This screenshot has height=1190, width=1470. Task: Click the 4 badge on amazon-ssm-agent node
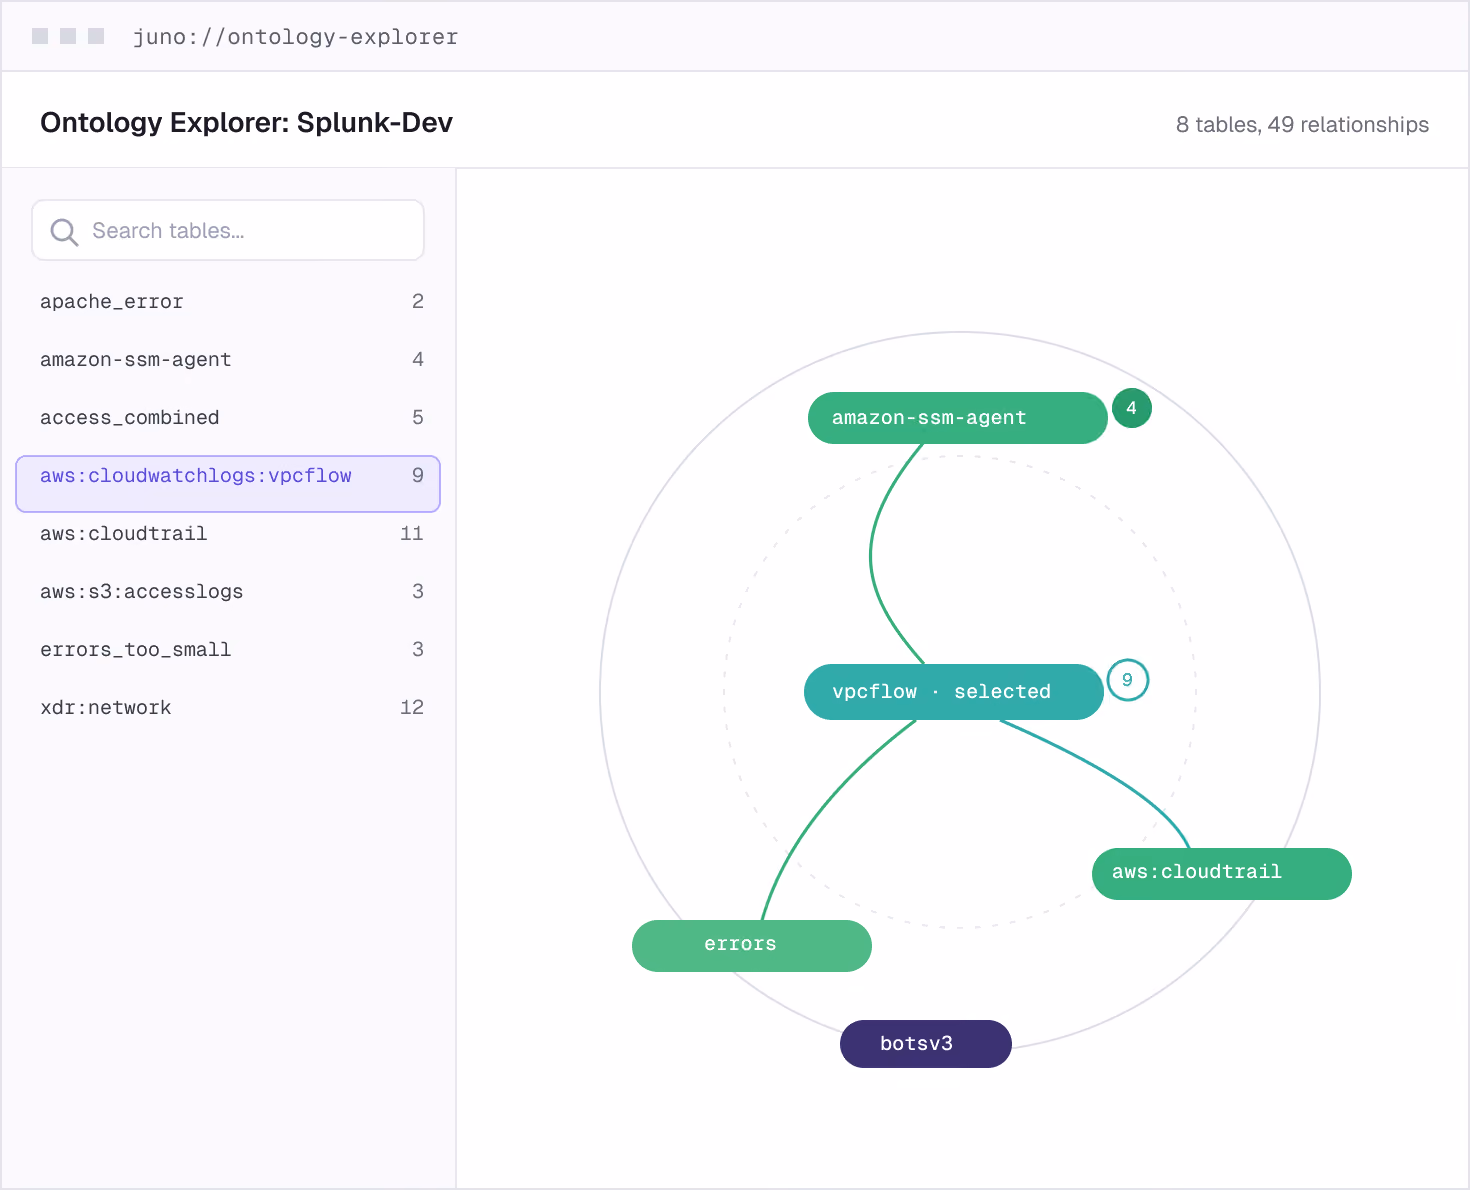[x=1131, y=408]
